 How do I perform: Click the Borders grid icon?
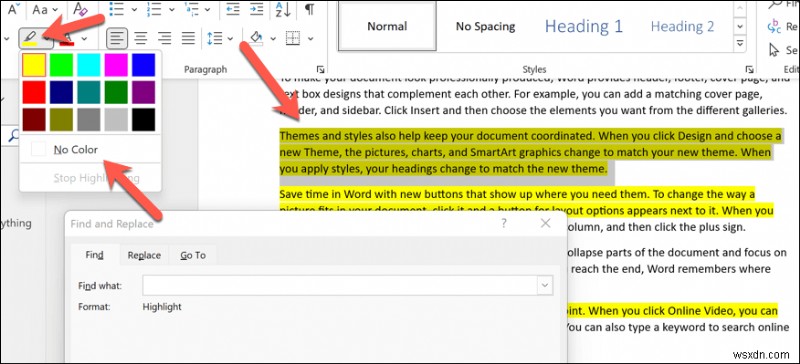pyautogui.click(x=292, y=38)
